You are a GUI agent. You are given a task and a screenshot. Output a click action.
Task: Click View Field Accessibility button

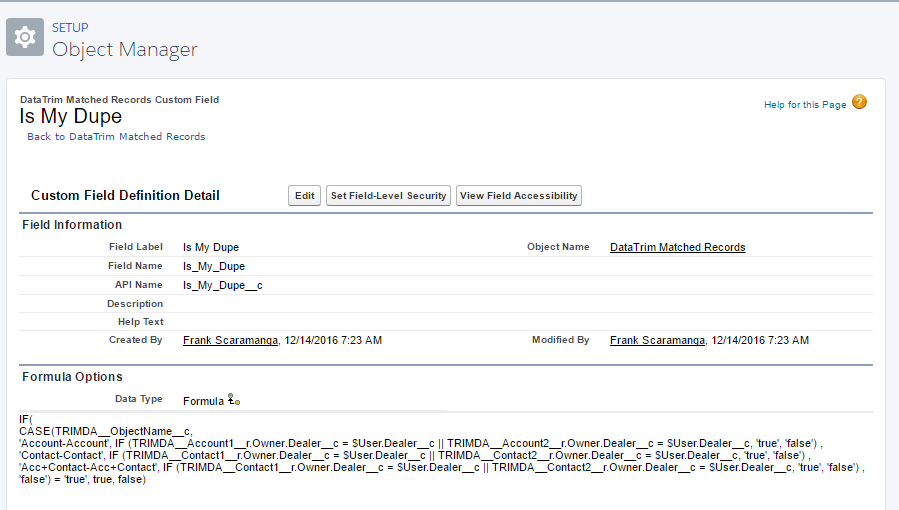[518, 195]
